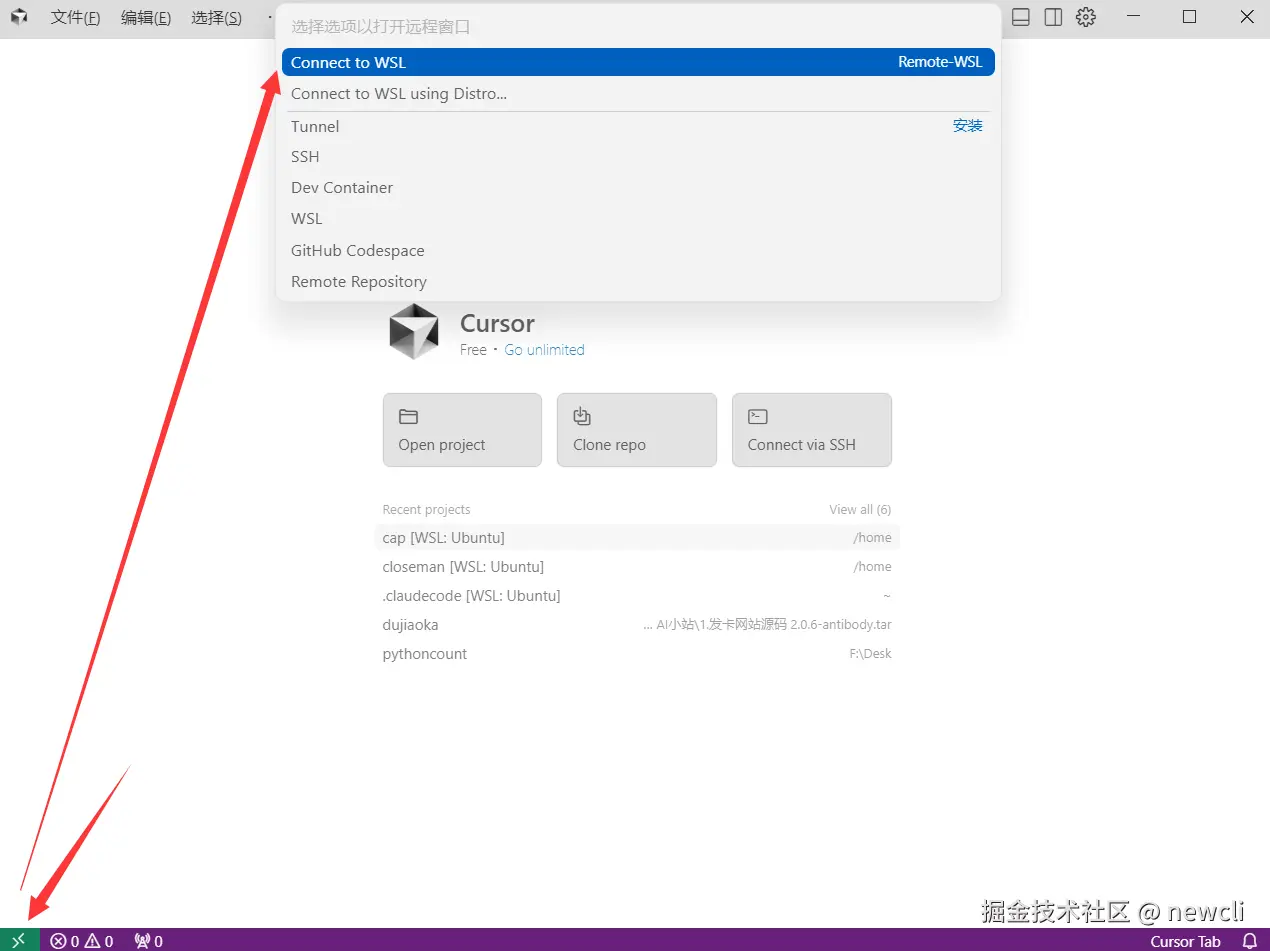Click 安装 link next to Tunnel

[x=968, y=126]
